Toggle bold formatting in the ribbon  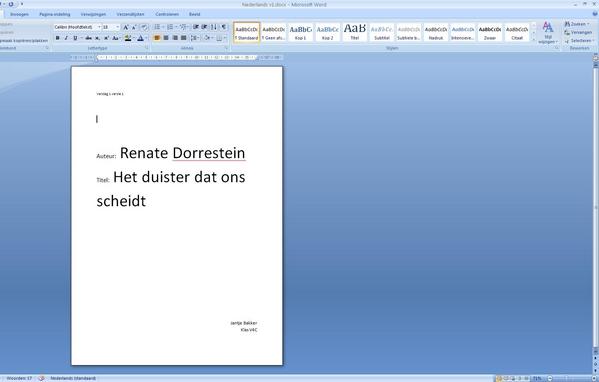(x=58, y=38)
